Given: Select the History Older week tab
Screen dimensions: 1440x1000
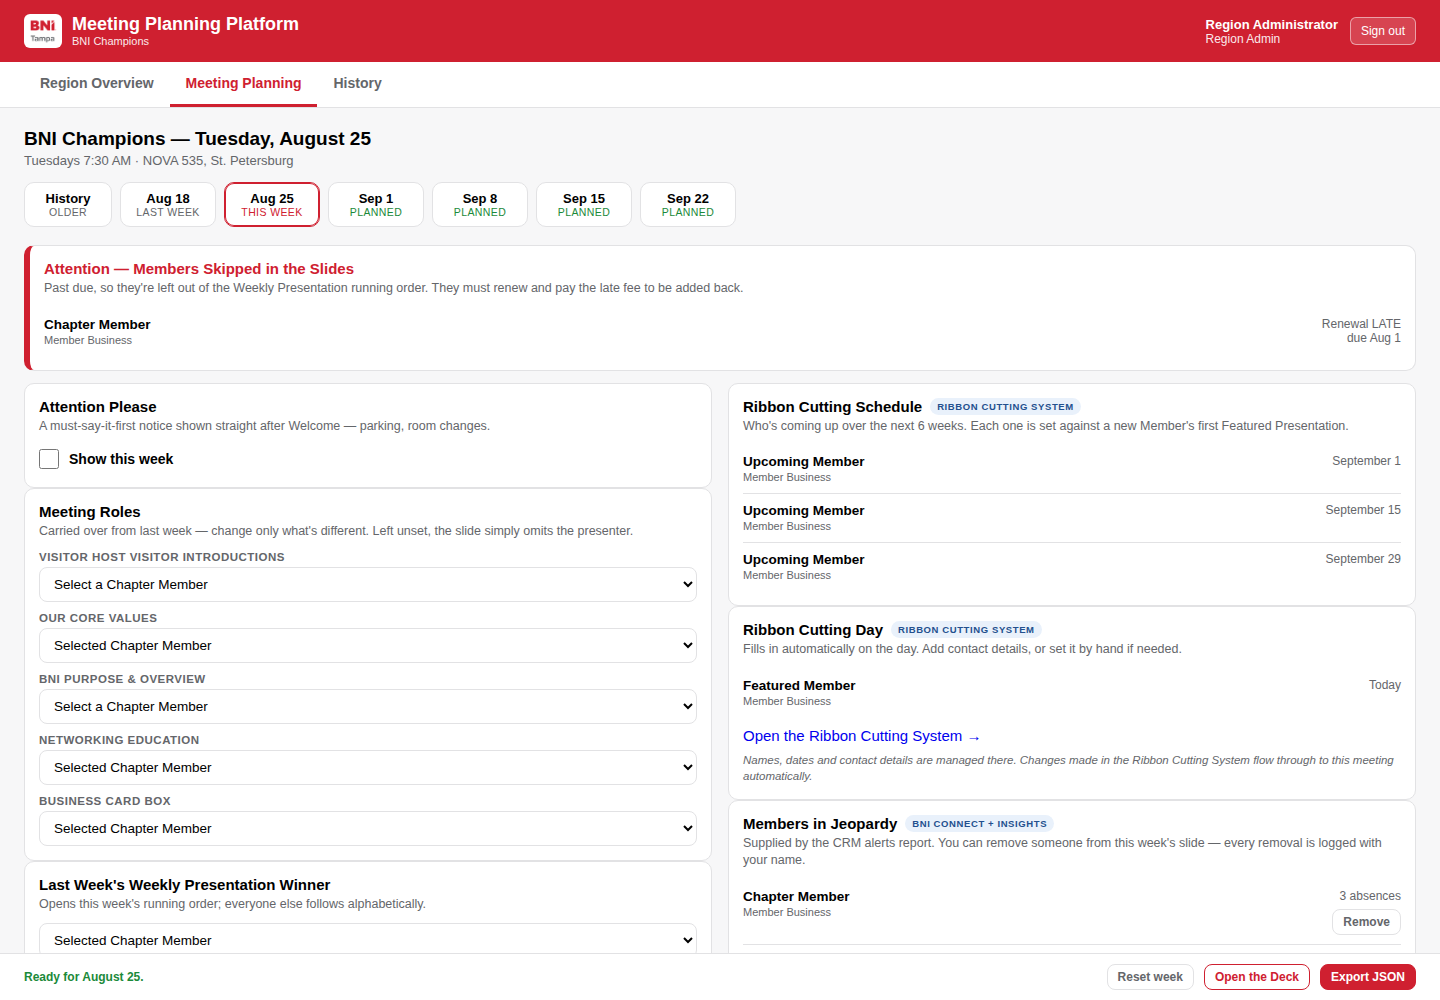Looking at the screenshot, I should [68, 205].
